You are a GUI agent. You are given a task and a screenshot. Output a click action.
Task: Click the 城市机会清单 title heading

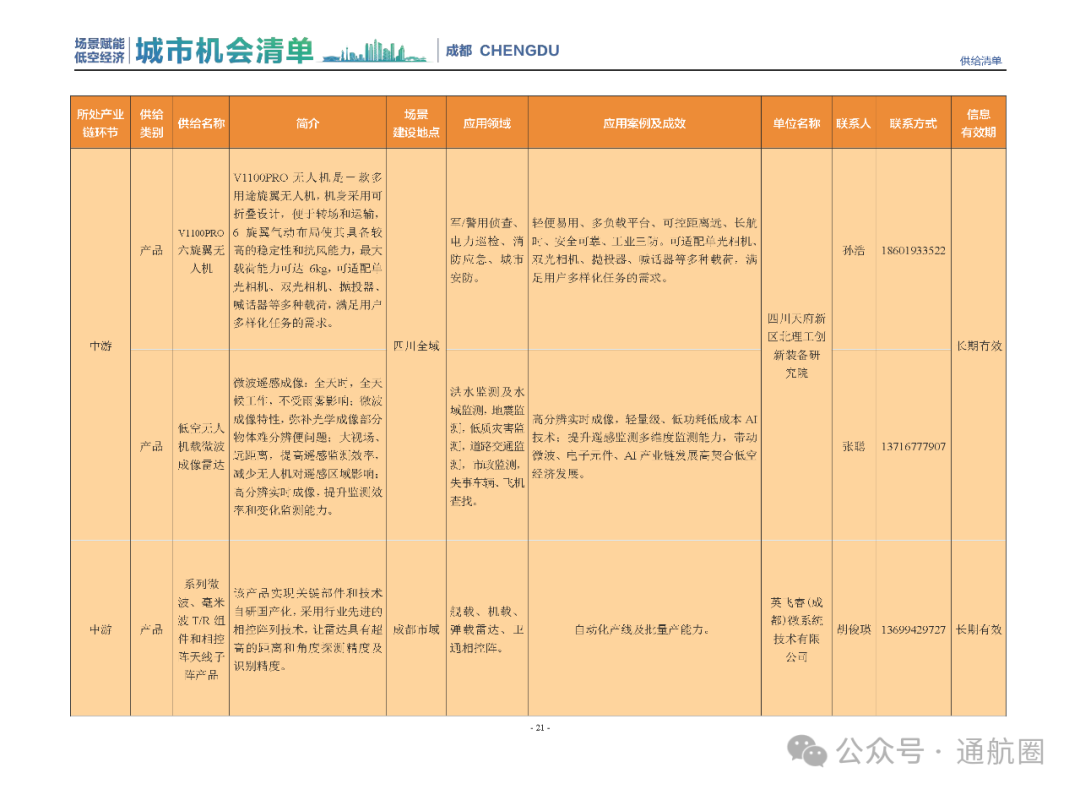point(224,51)
